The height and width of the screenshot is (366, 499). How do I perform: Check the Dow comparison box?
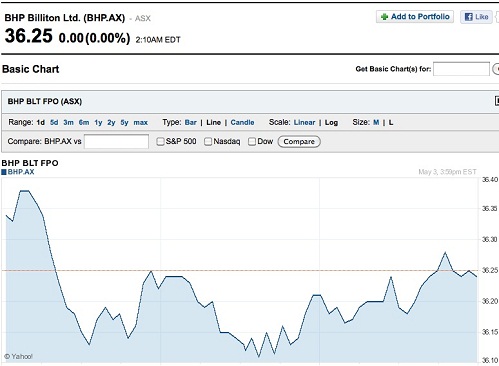click(252, 142)
